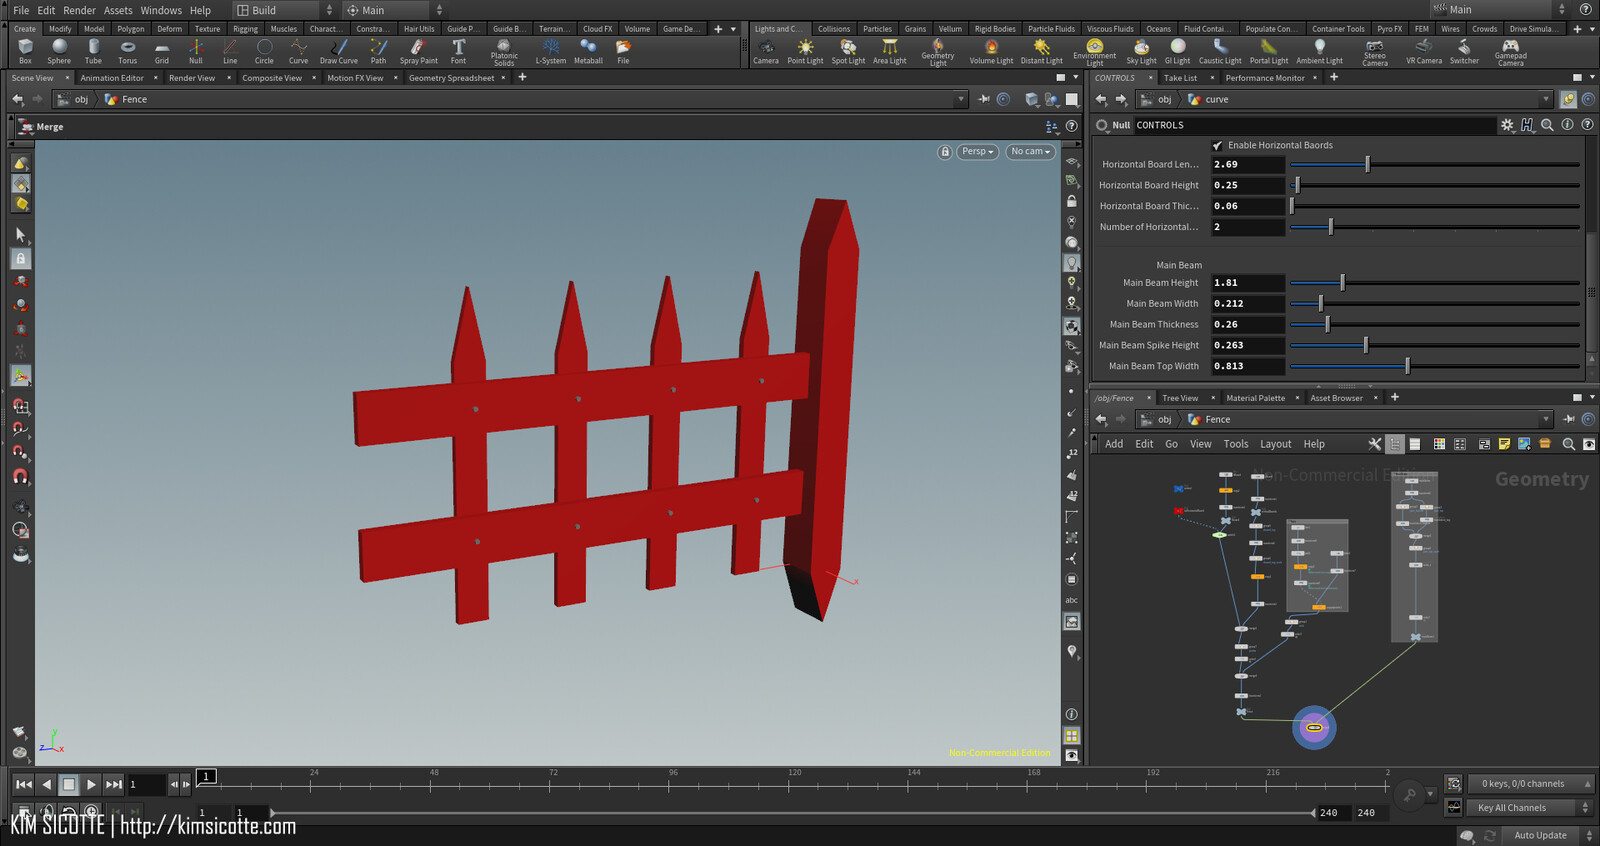Viewport: 1600px width, 846px height.
Task: Add an Area Light
Action: [889, 51]
